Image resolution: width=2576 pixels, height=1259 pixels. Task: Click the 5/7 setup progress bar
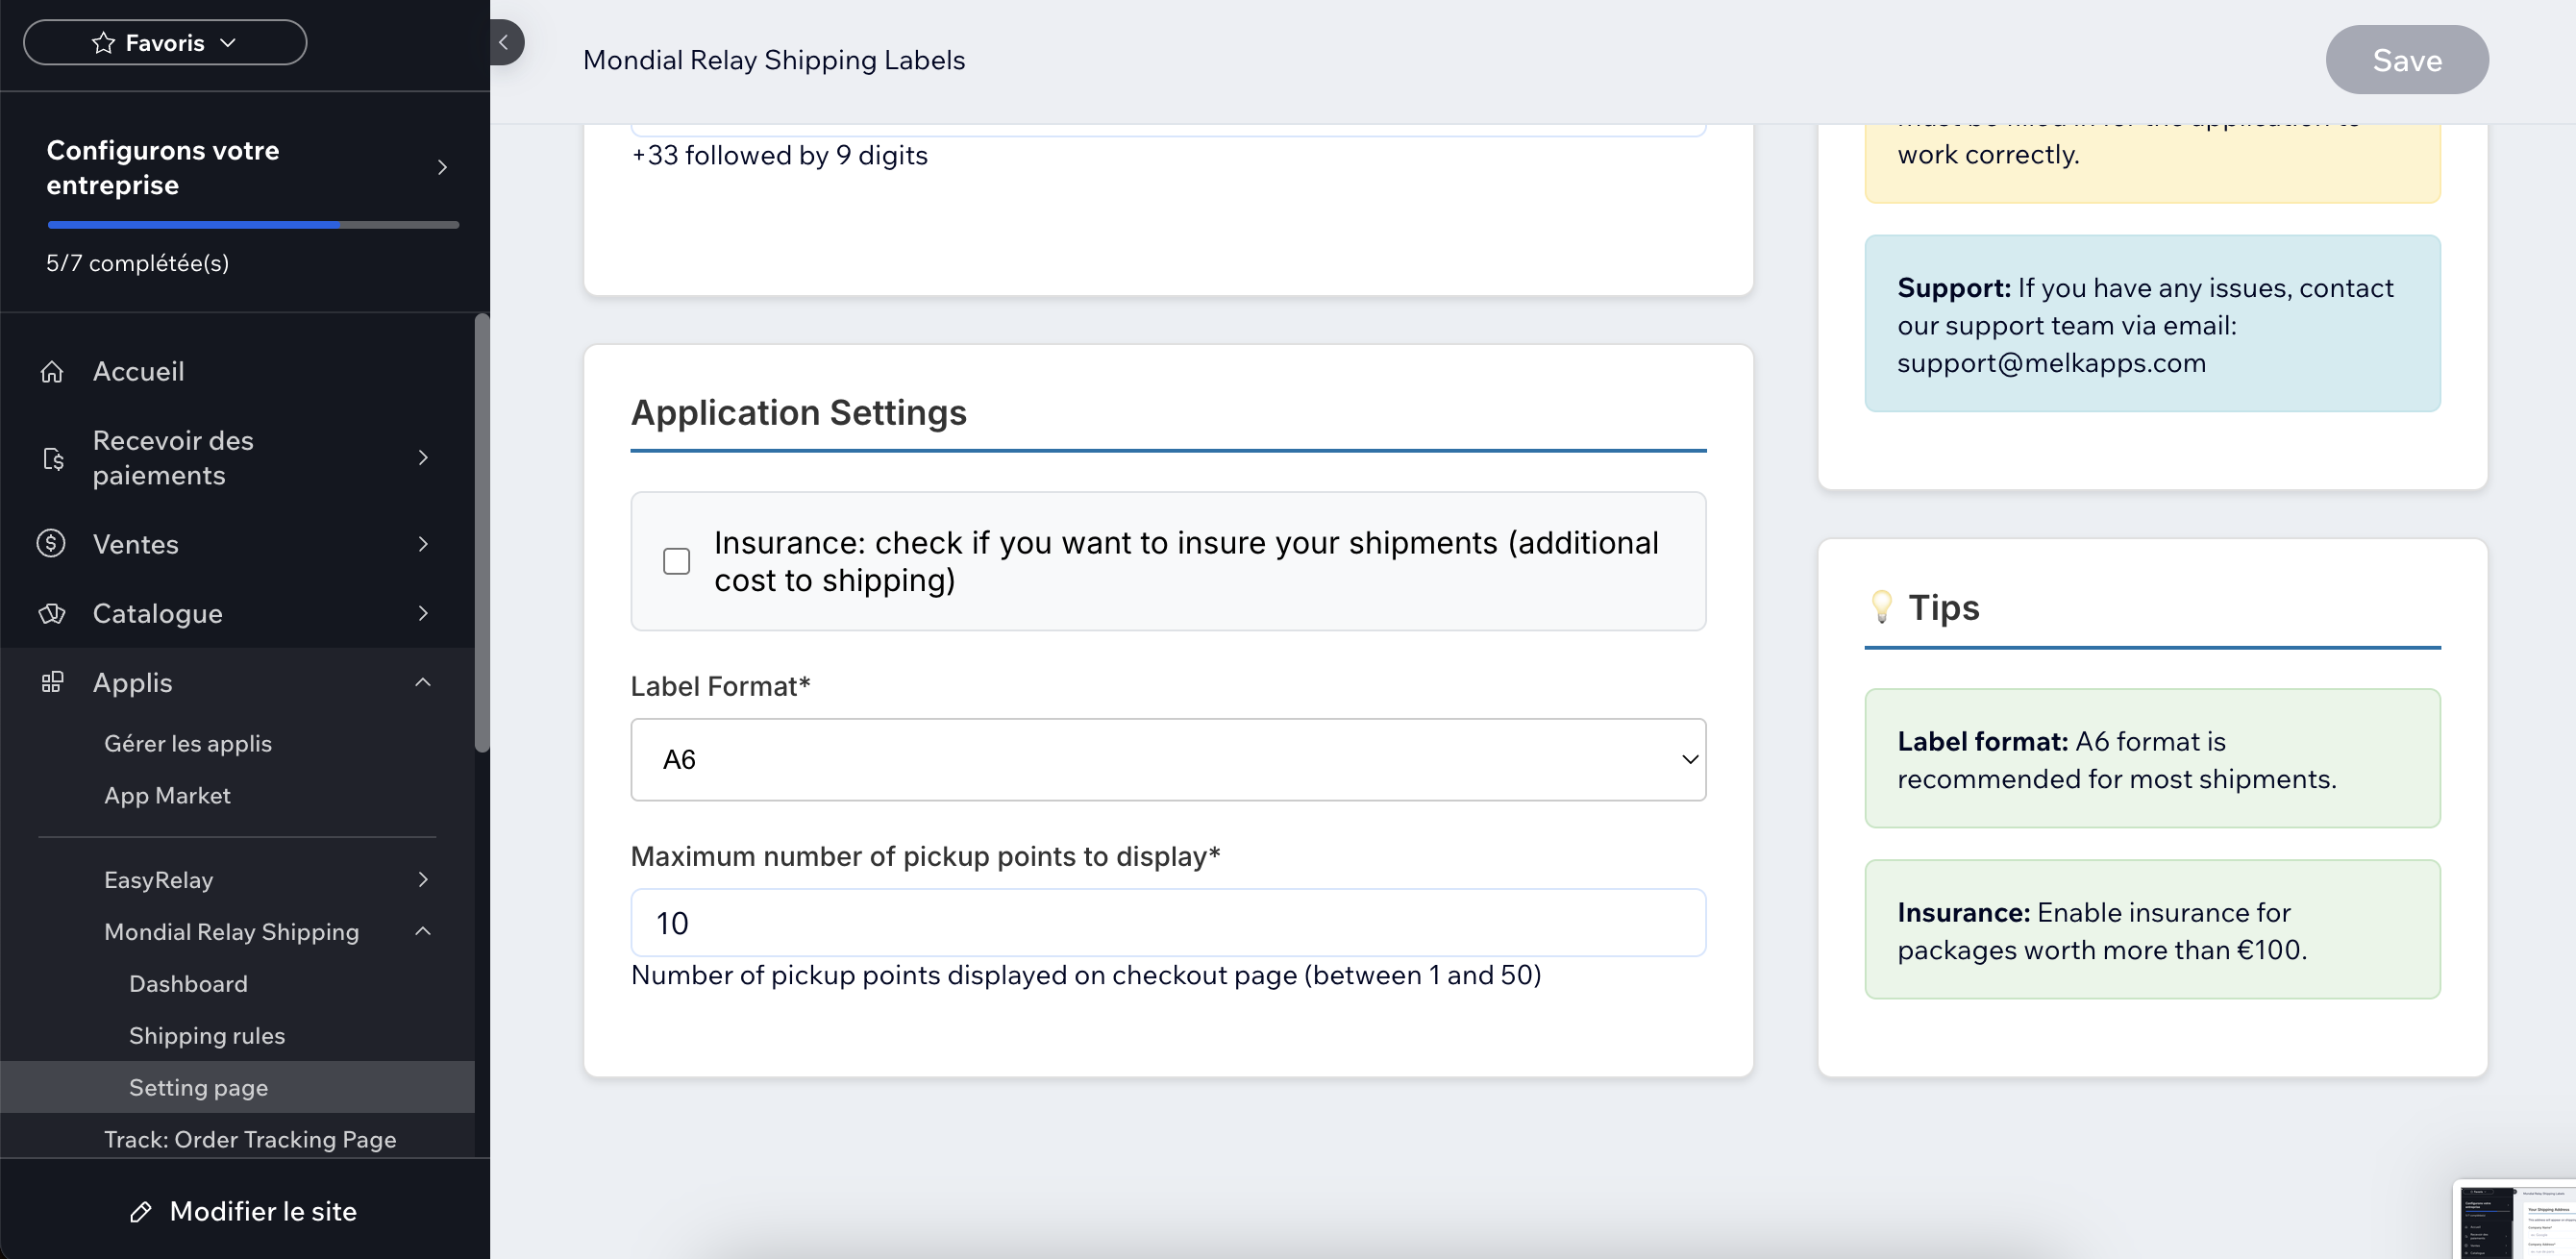pos(252,224)
